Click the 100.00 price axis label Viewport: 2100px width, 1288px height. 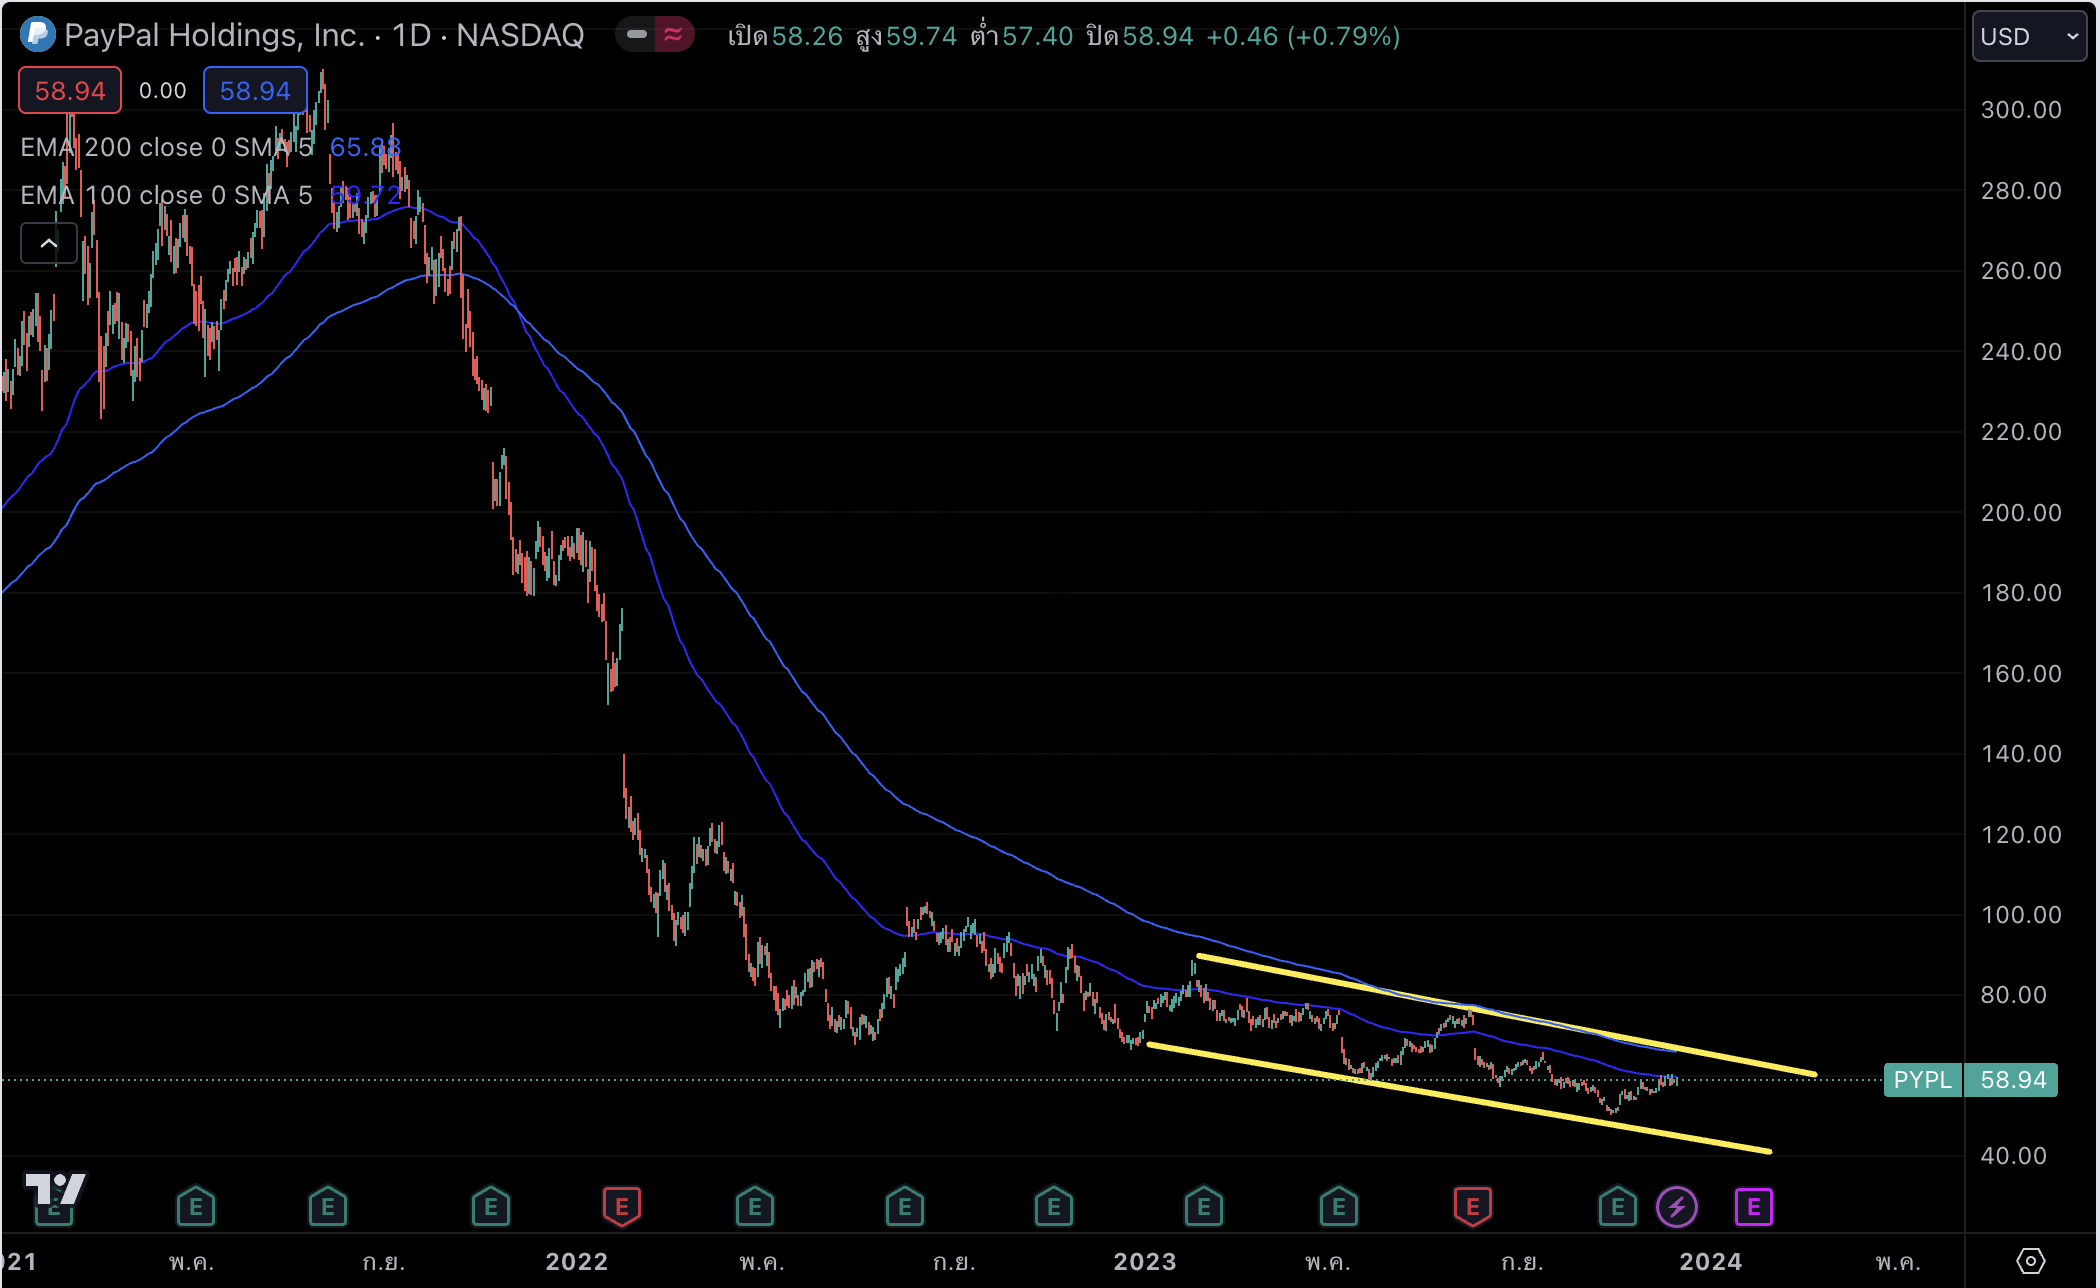[2021, 915]
